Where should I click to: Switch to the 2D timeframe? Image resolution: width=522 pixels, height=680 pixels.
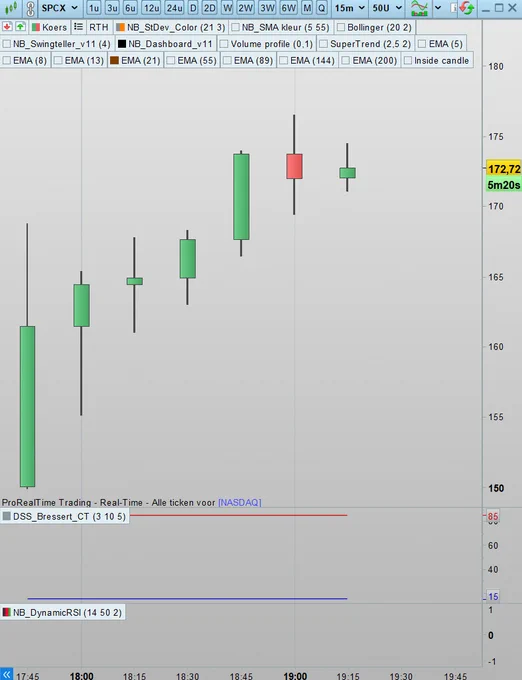pos(210,8)
